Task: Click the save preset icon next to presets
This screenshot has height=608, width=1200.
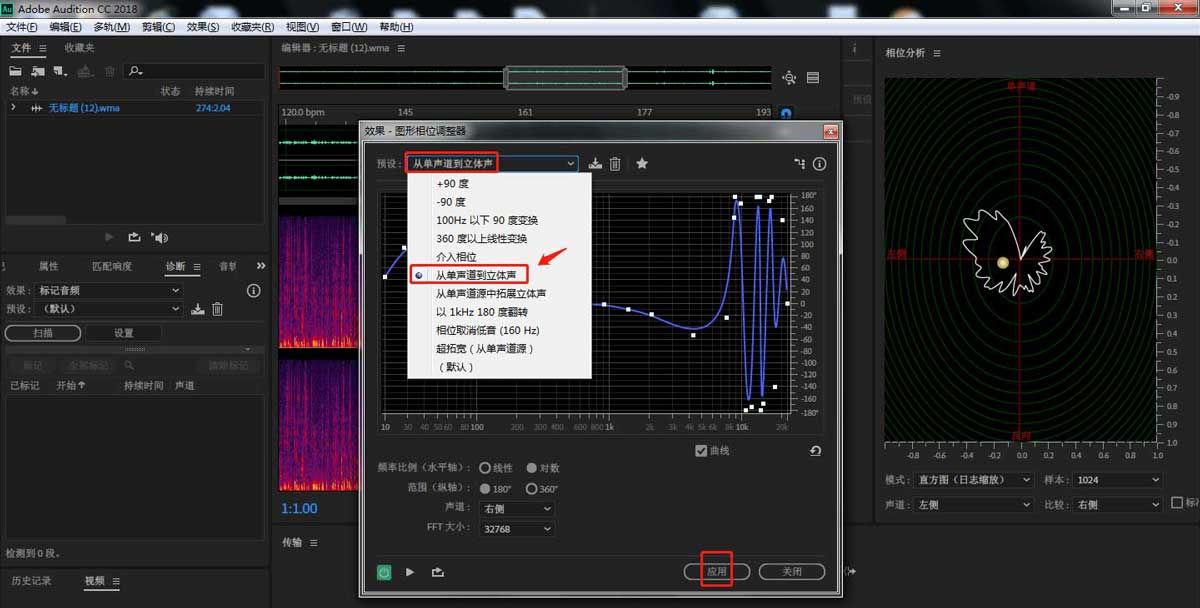Action: 595,164
